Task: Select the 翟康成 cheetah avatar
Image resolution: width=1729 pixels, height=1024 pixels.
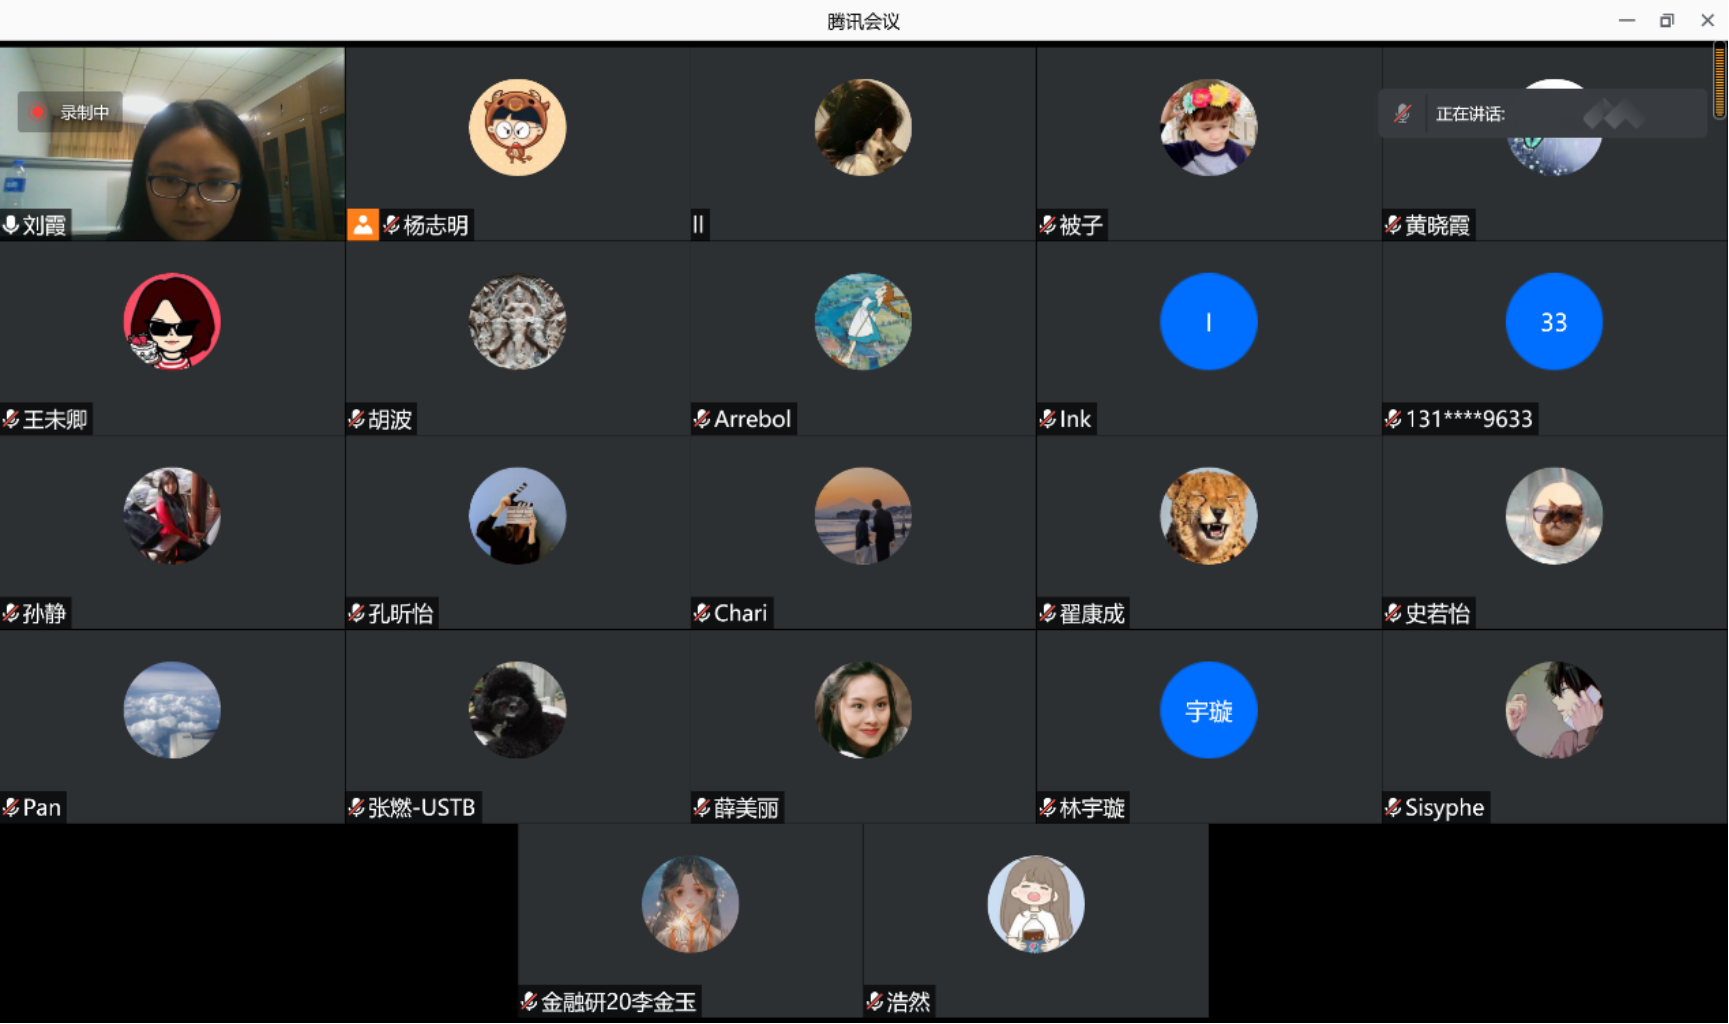Action: (x=1209, y=516)
